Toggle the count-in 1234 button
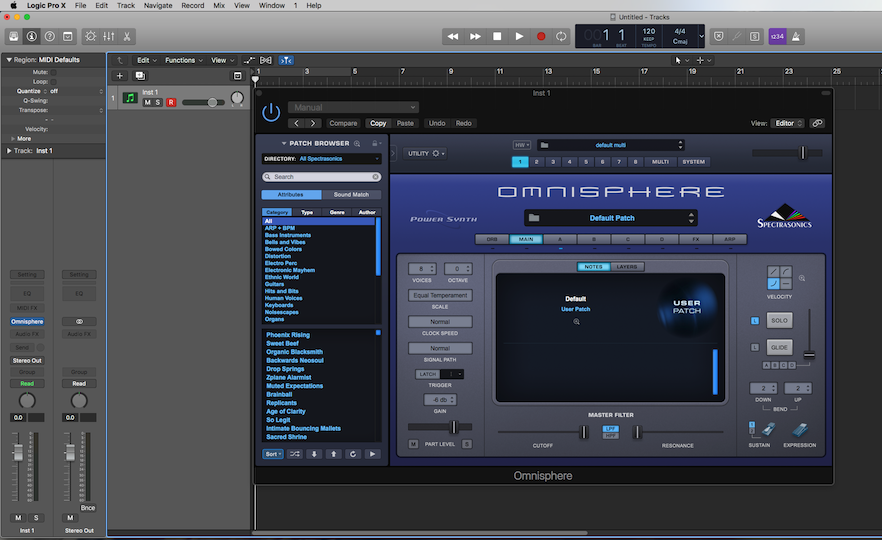 pos(777,37)
